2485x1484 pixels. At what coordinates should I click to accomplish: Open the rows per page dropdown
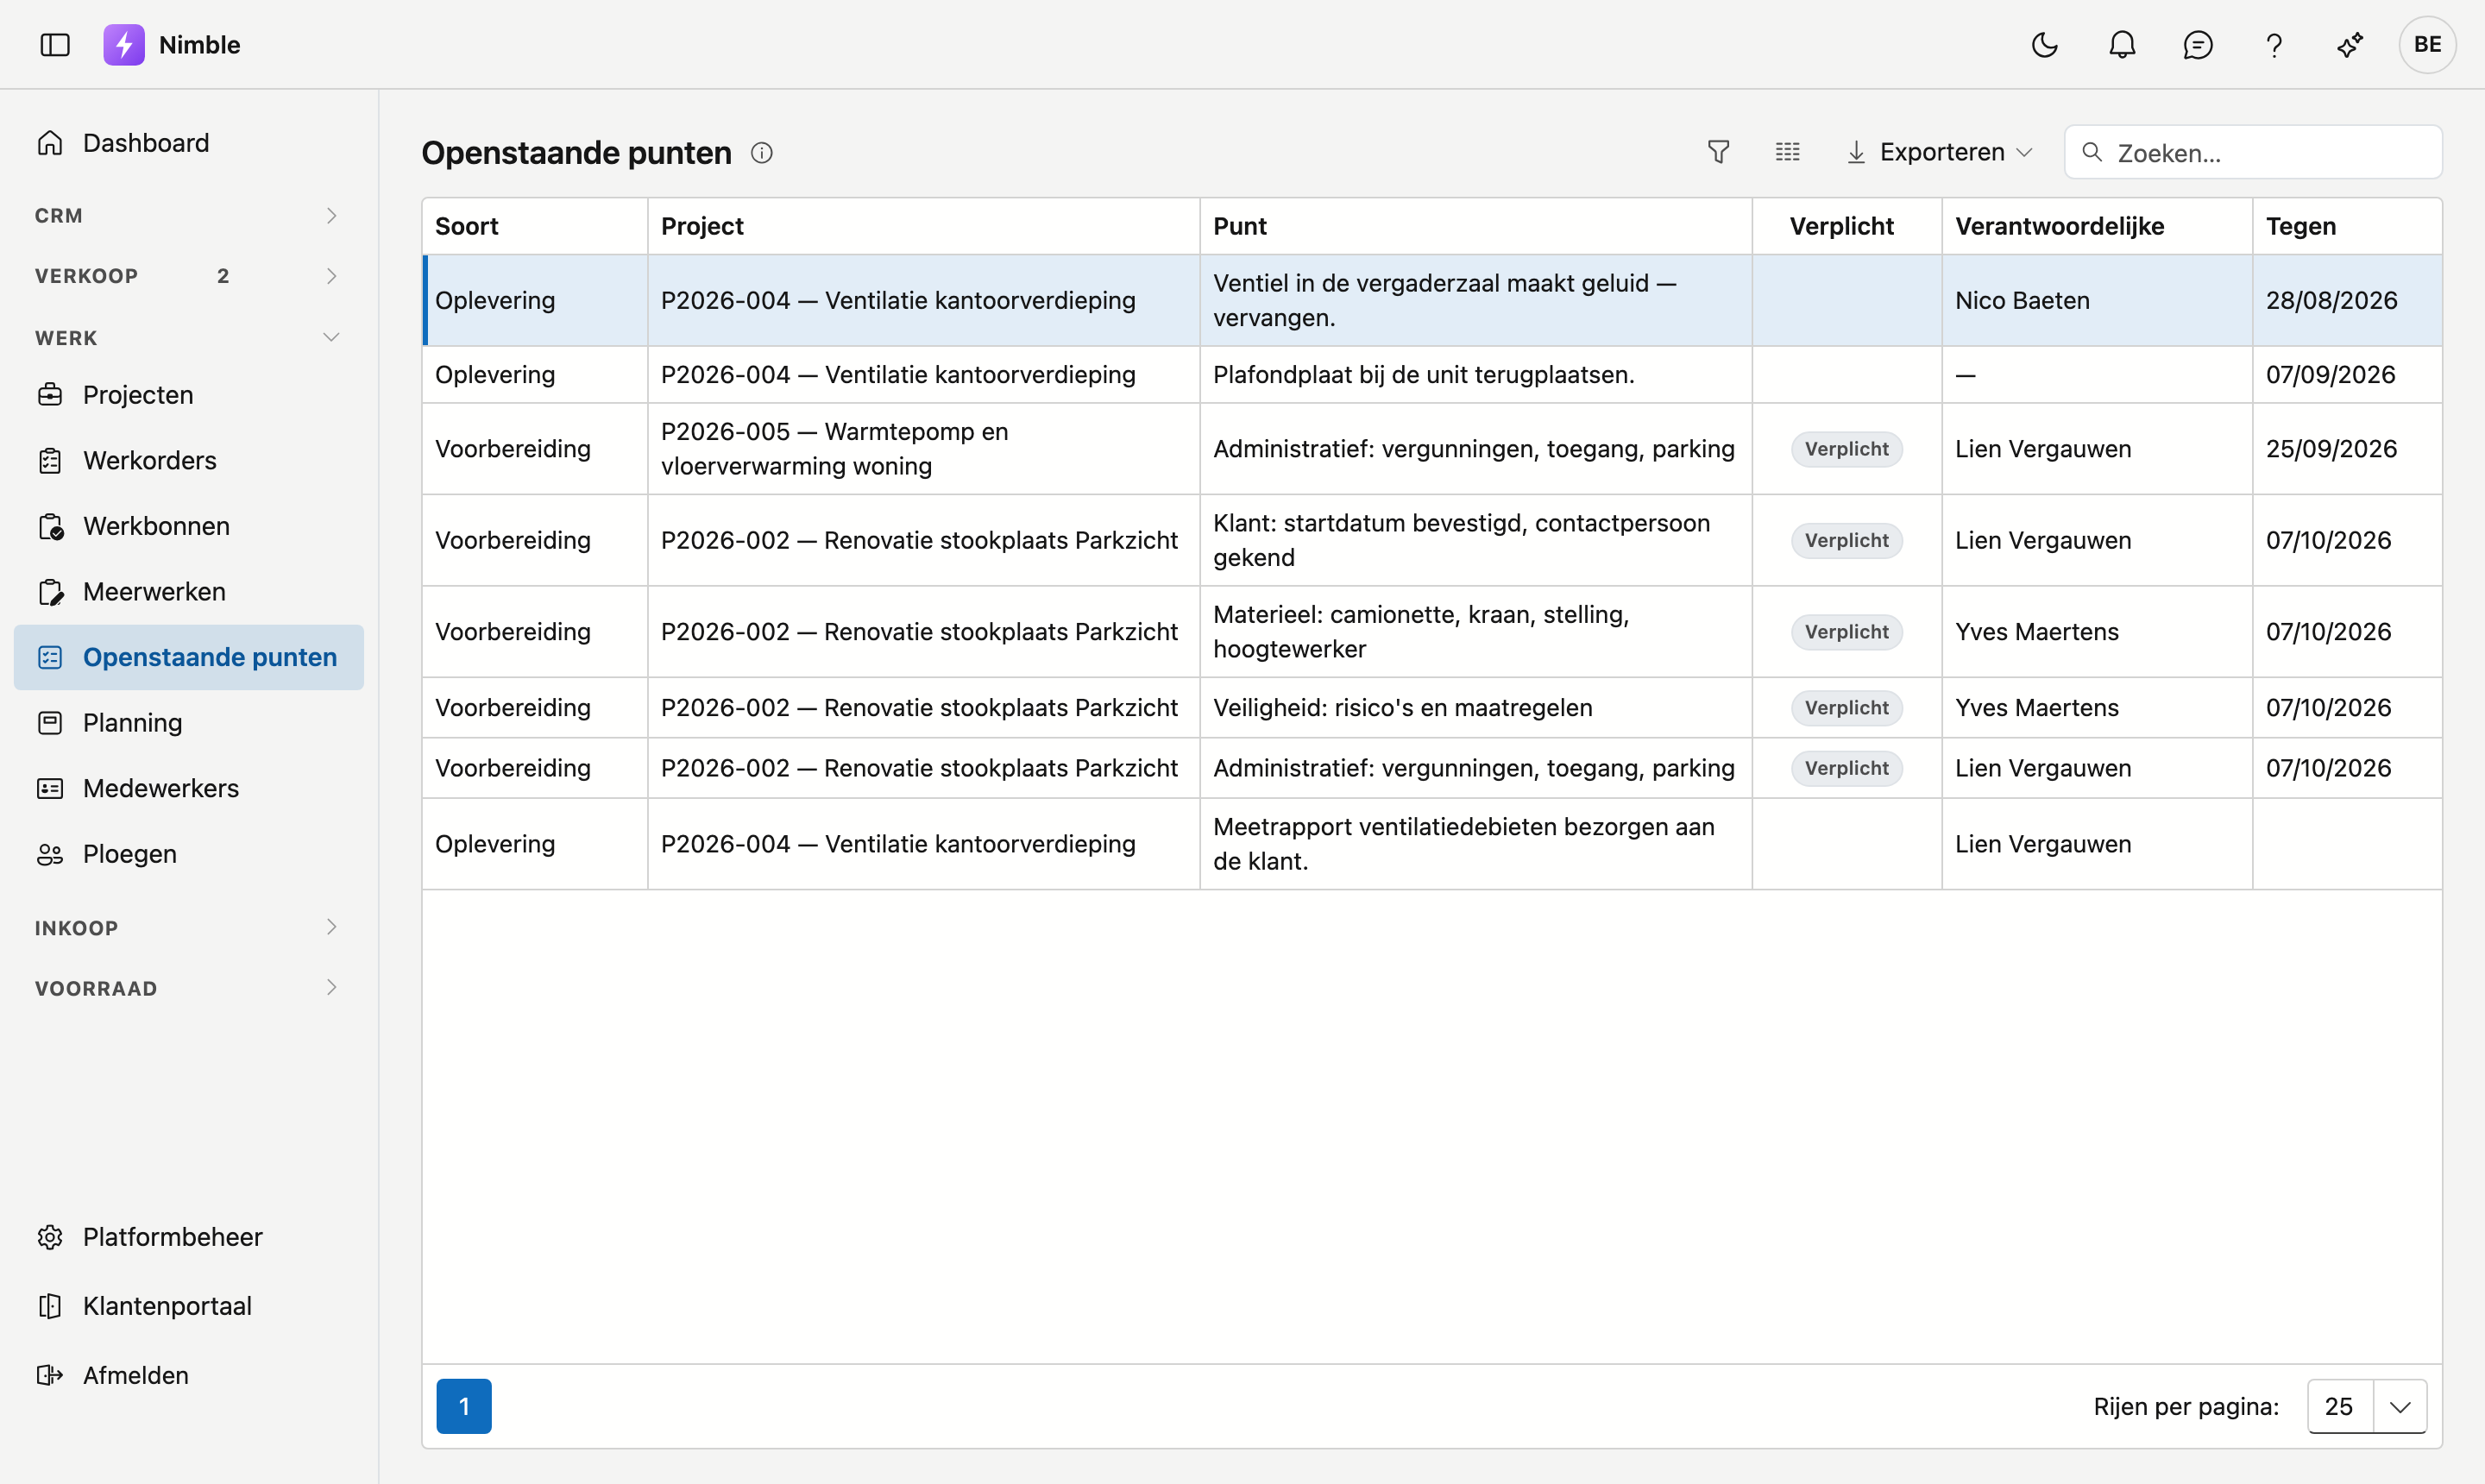pos(2367,1406)
